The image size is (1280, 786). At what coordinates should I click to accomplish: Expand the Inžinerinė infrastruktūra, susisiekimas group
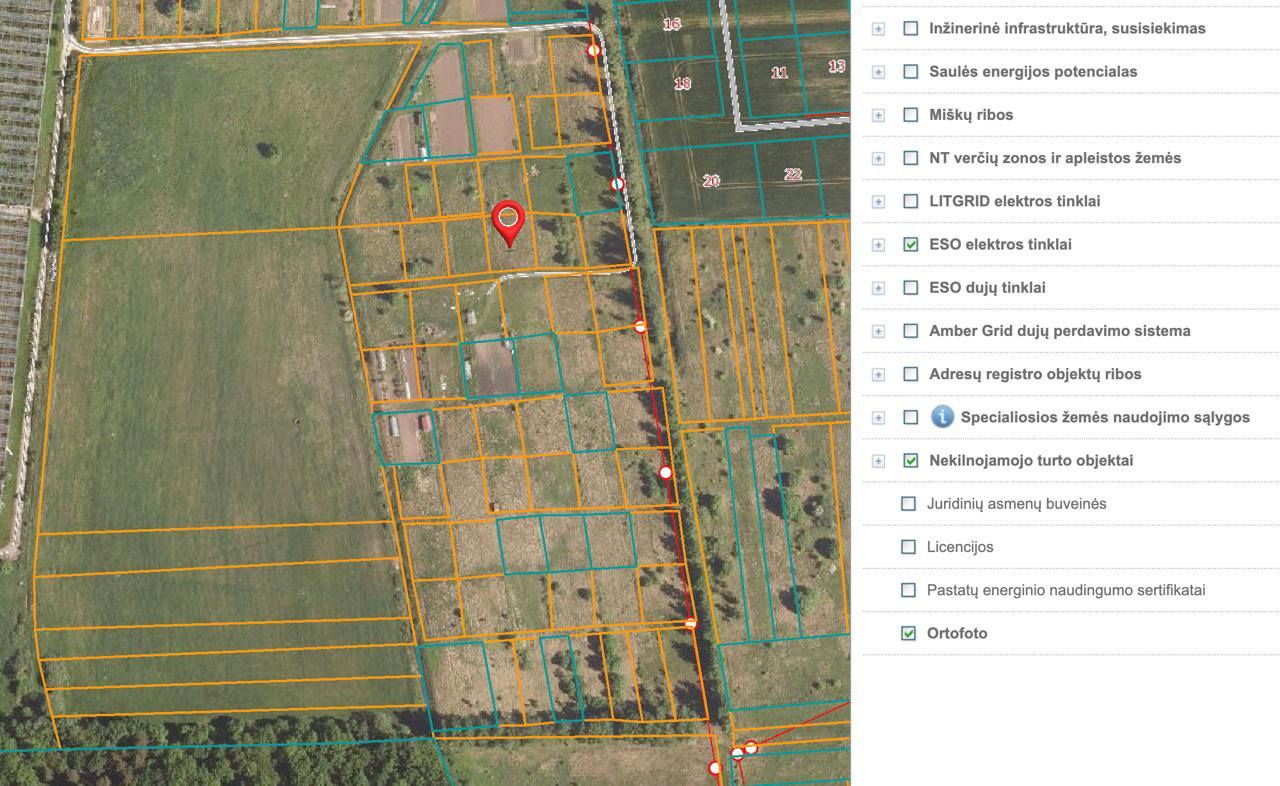pyautogui.click(x=878, y=29)
